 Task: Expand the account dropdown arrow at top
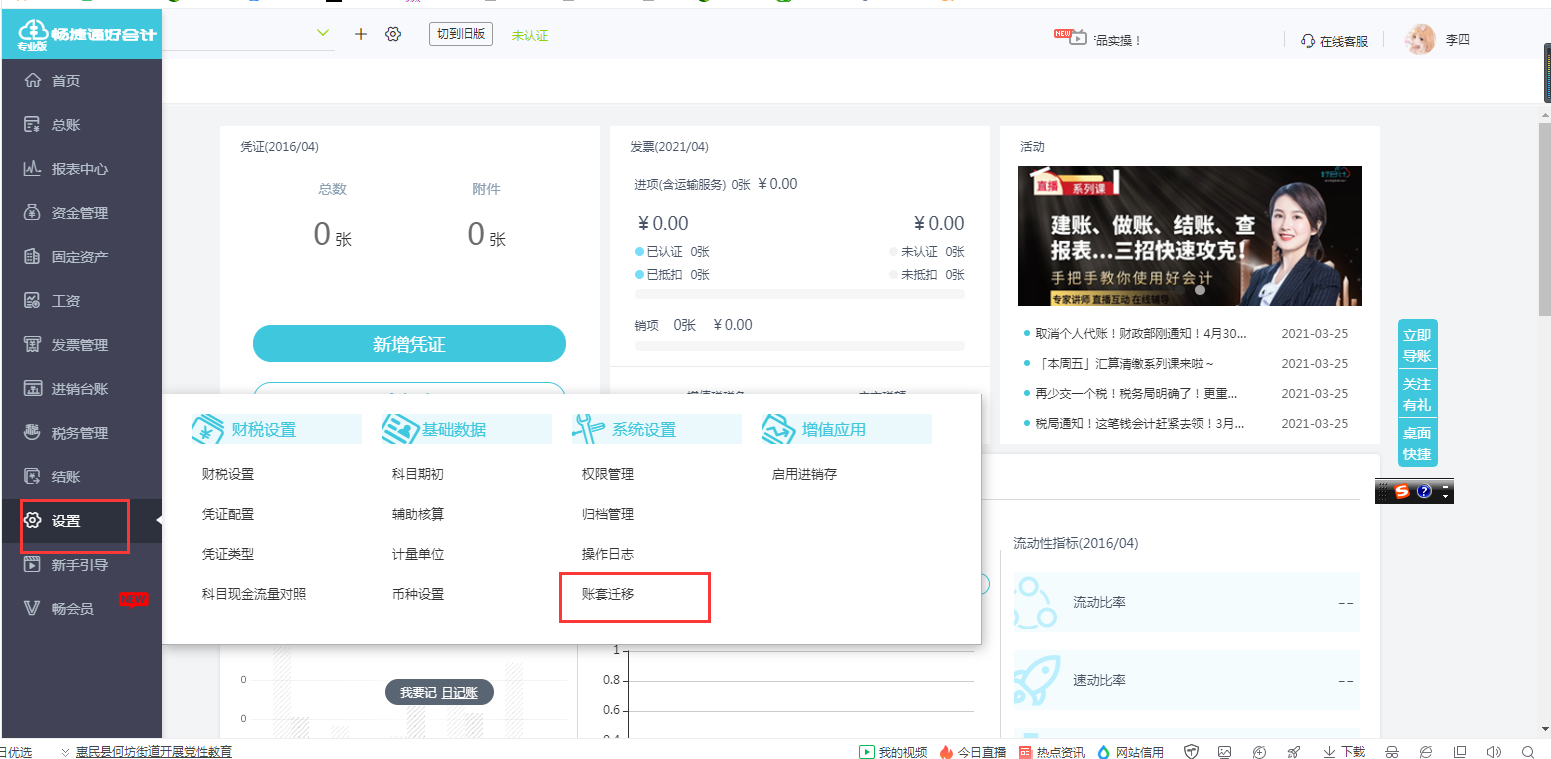click(323, 34)
